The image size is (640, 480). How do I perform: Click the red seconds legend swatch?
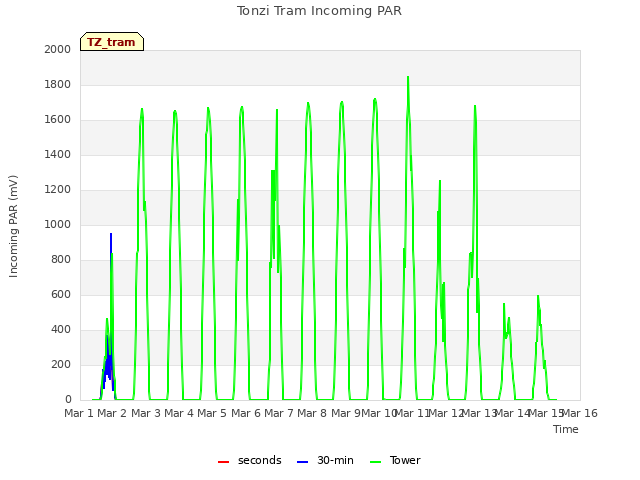tap(223, 462)
